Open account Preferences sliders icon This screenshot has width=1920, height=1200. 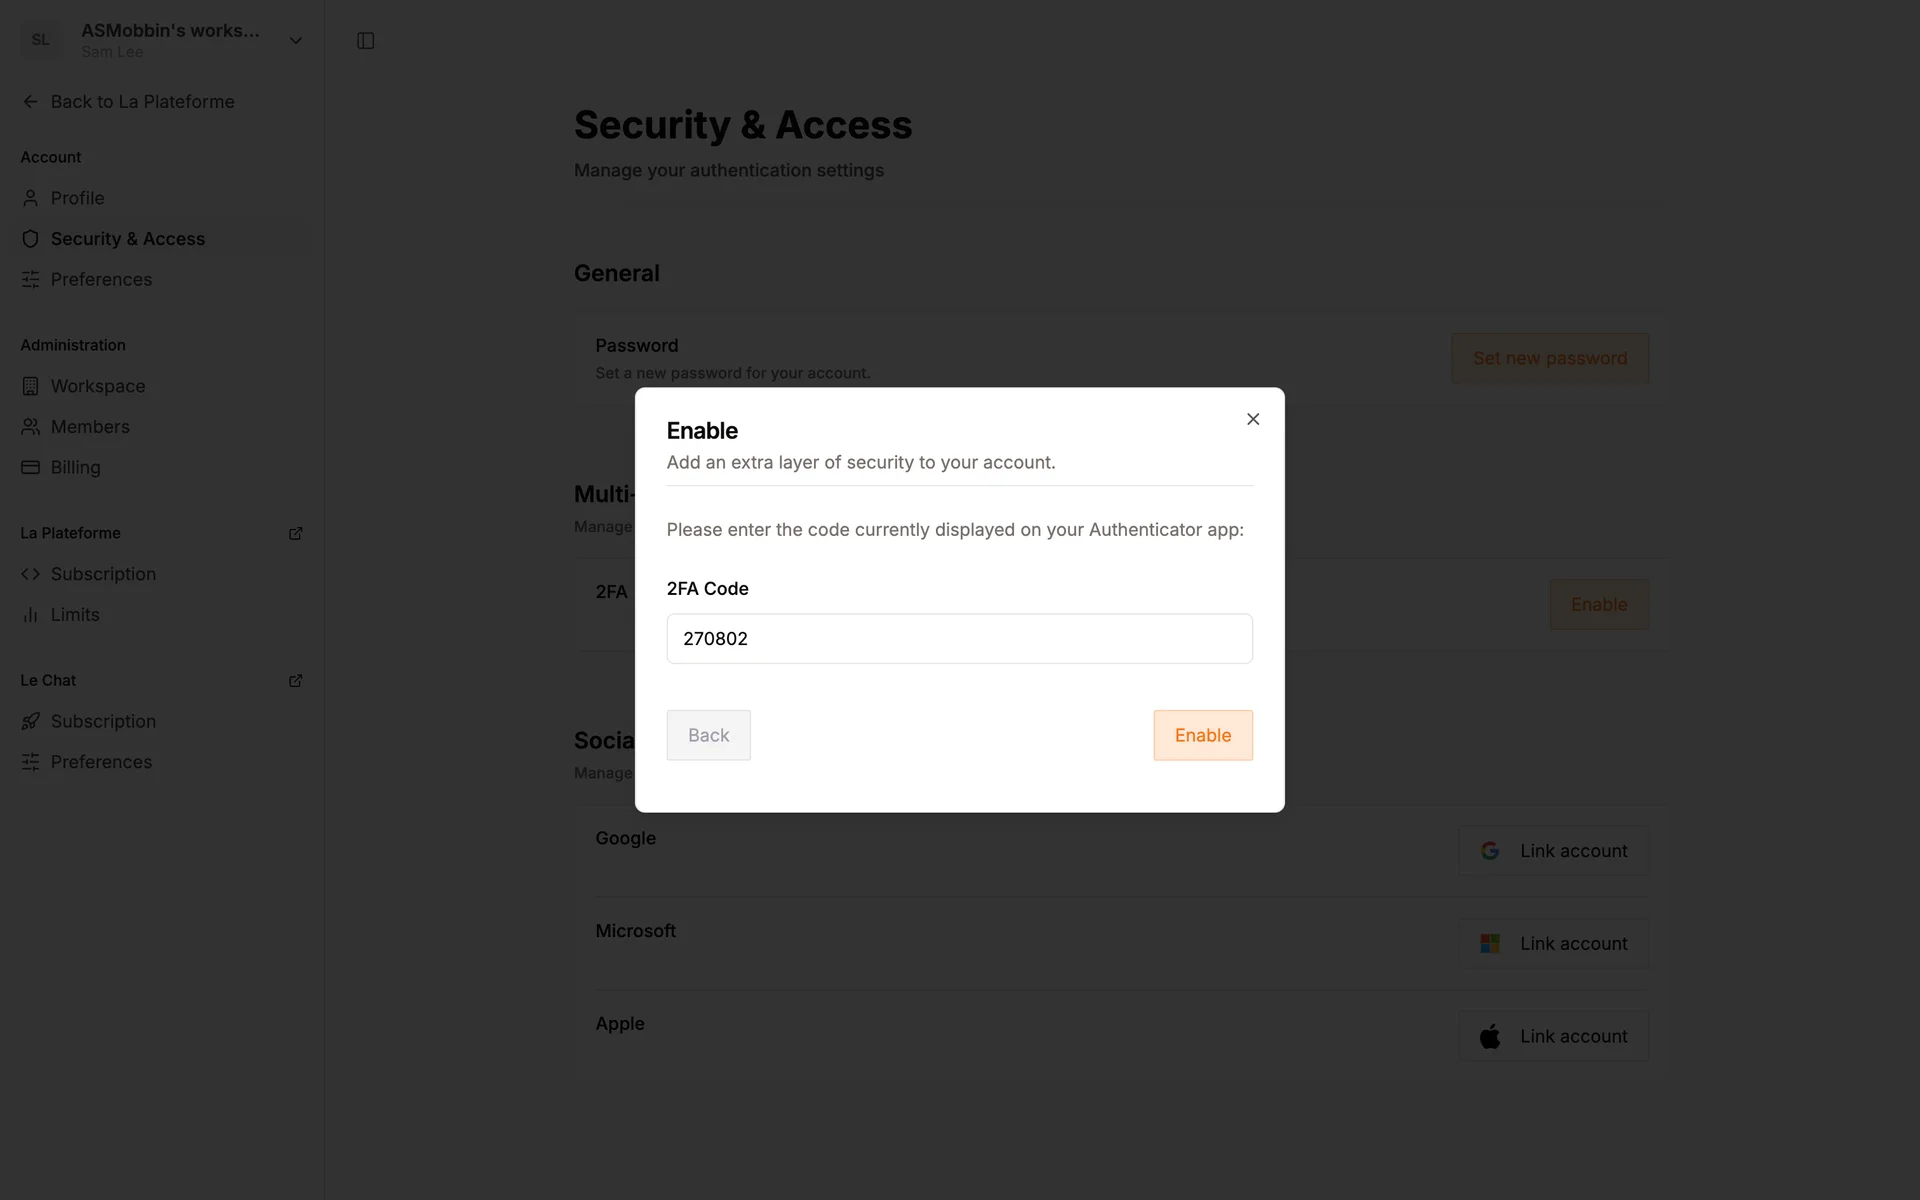click(31, 280)
